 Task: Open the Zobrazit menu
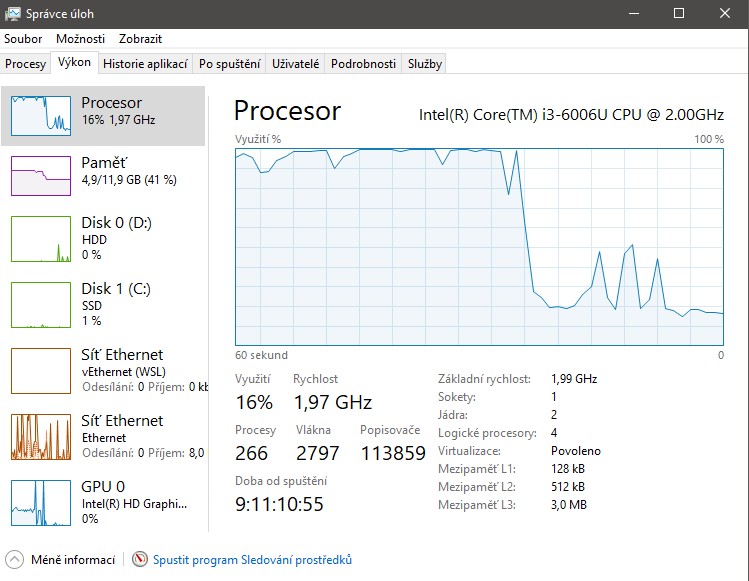coord(140,39)
